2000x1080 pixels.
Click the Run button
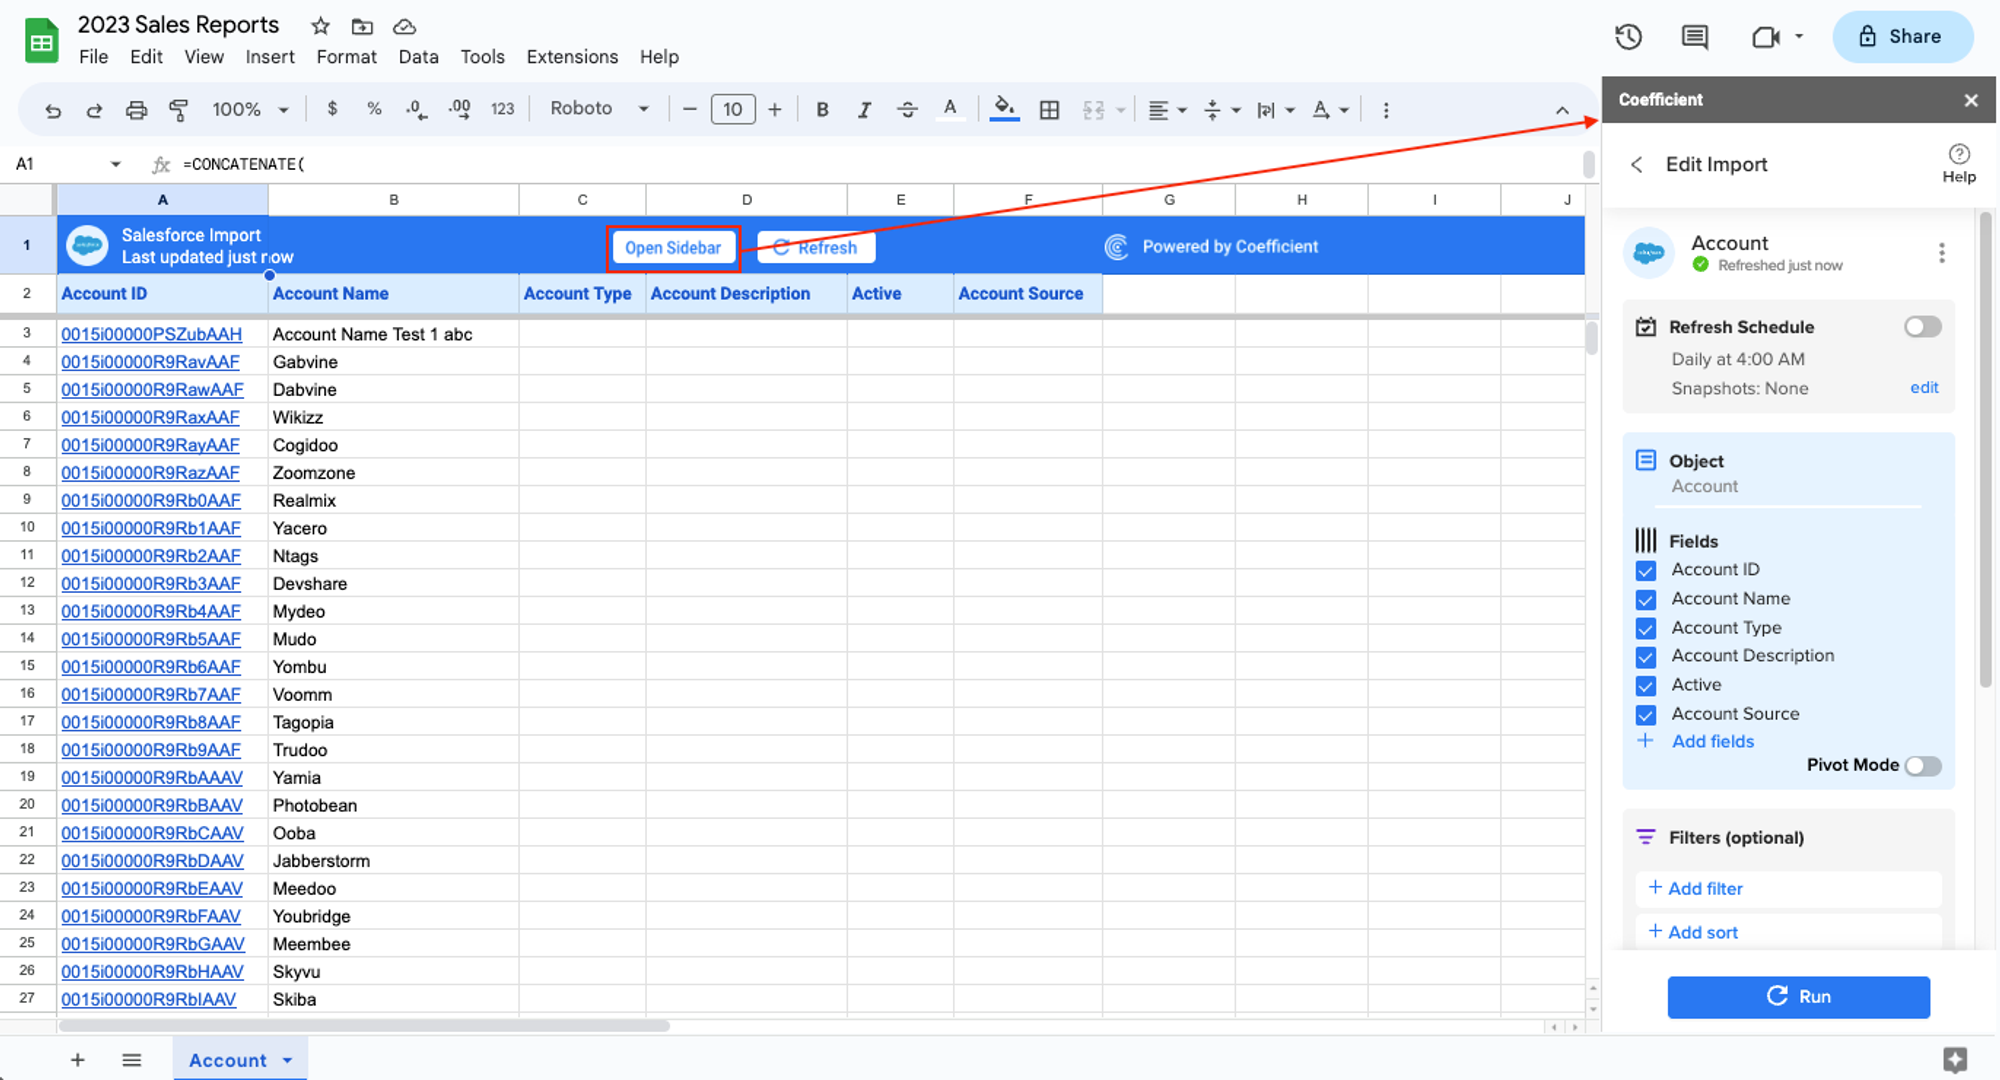pos(1798,997)
